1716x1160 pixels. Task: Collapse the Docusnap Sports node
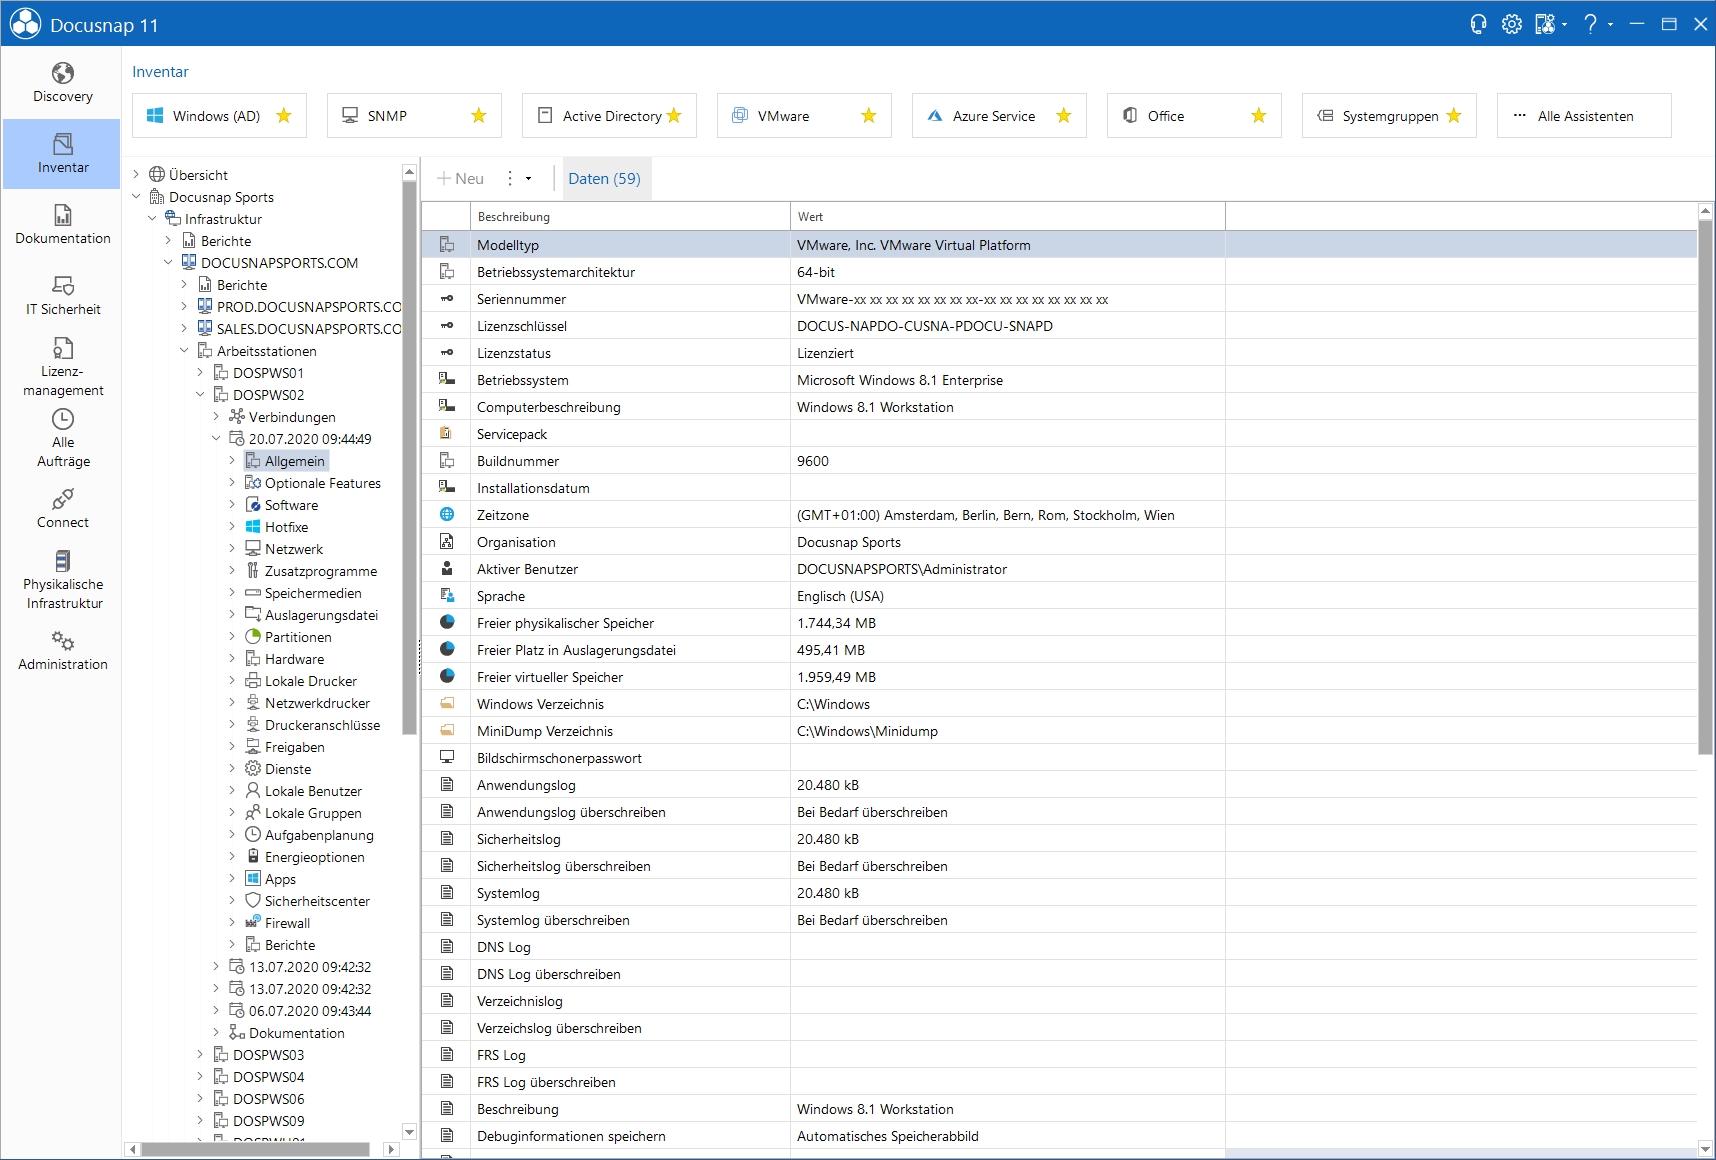coord(137,197)
